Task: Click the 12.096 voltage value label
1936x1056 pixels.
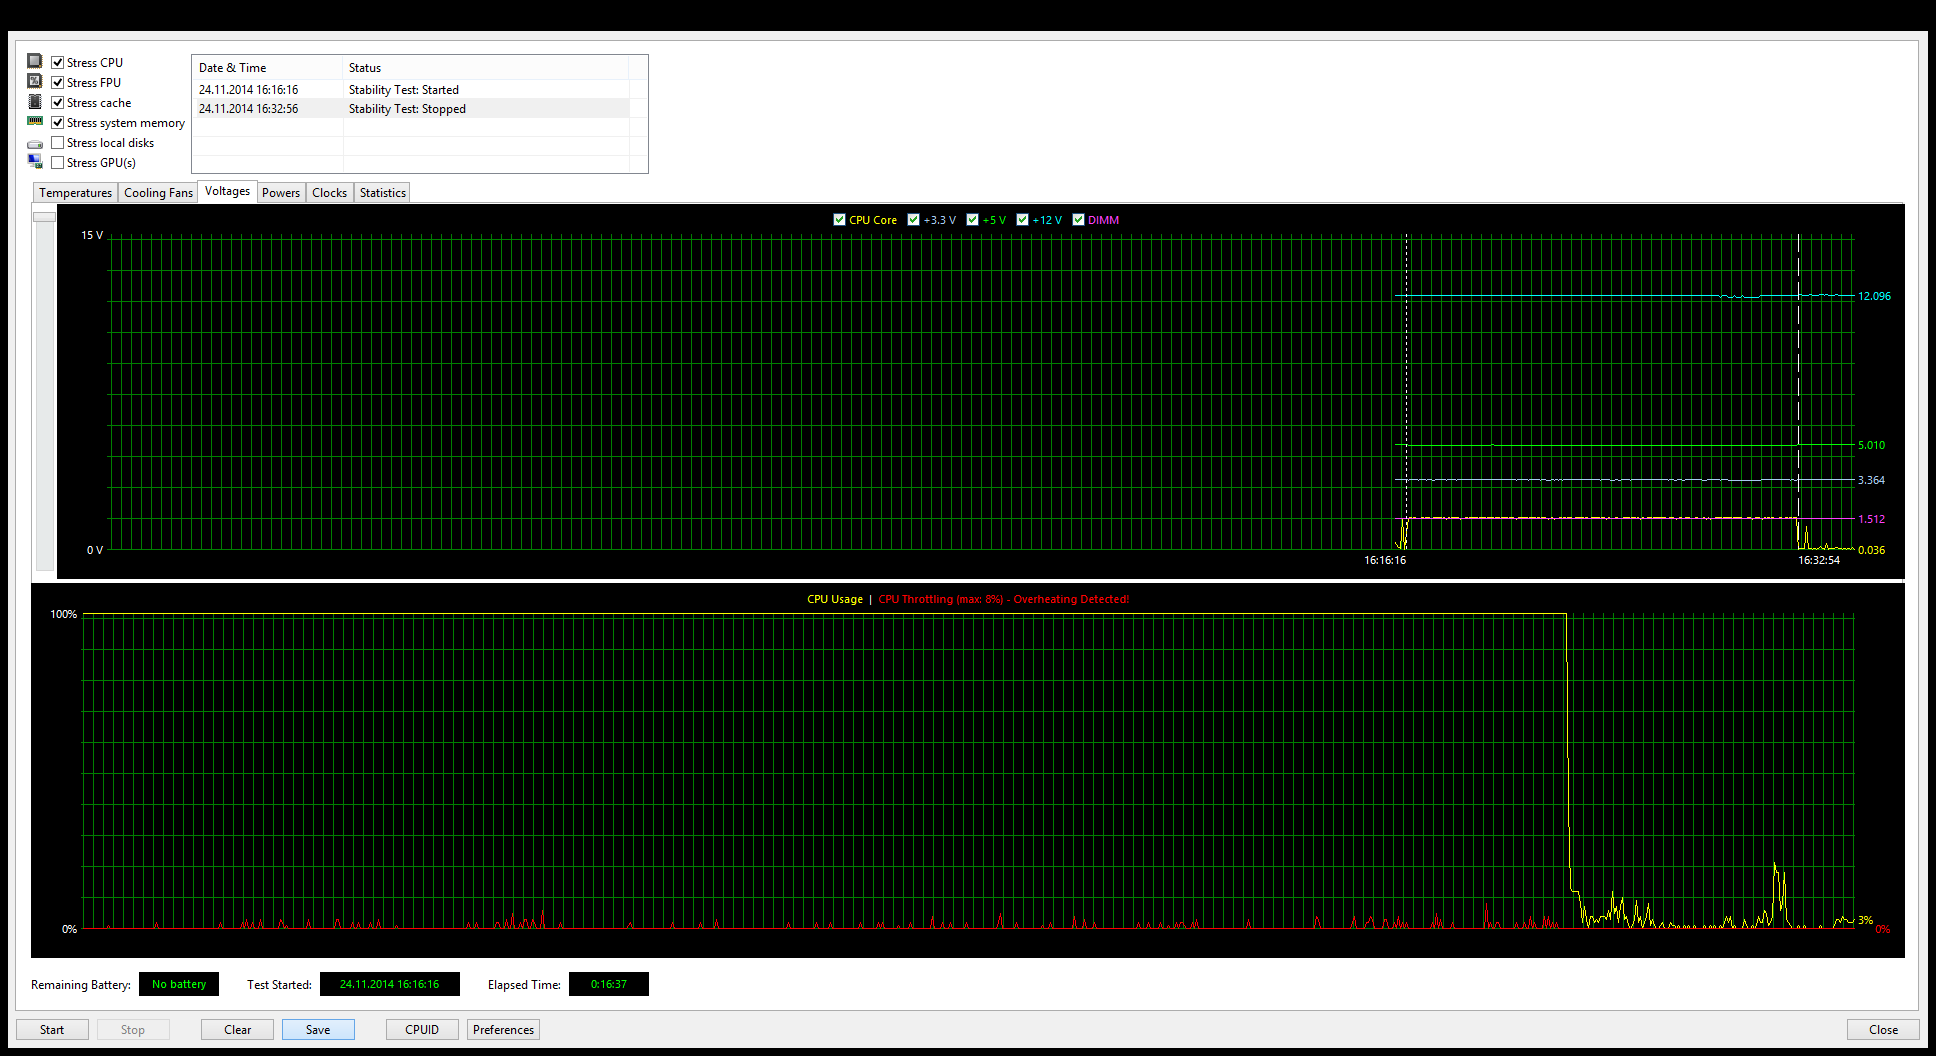Action: (x=1874, y=296)
